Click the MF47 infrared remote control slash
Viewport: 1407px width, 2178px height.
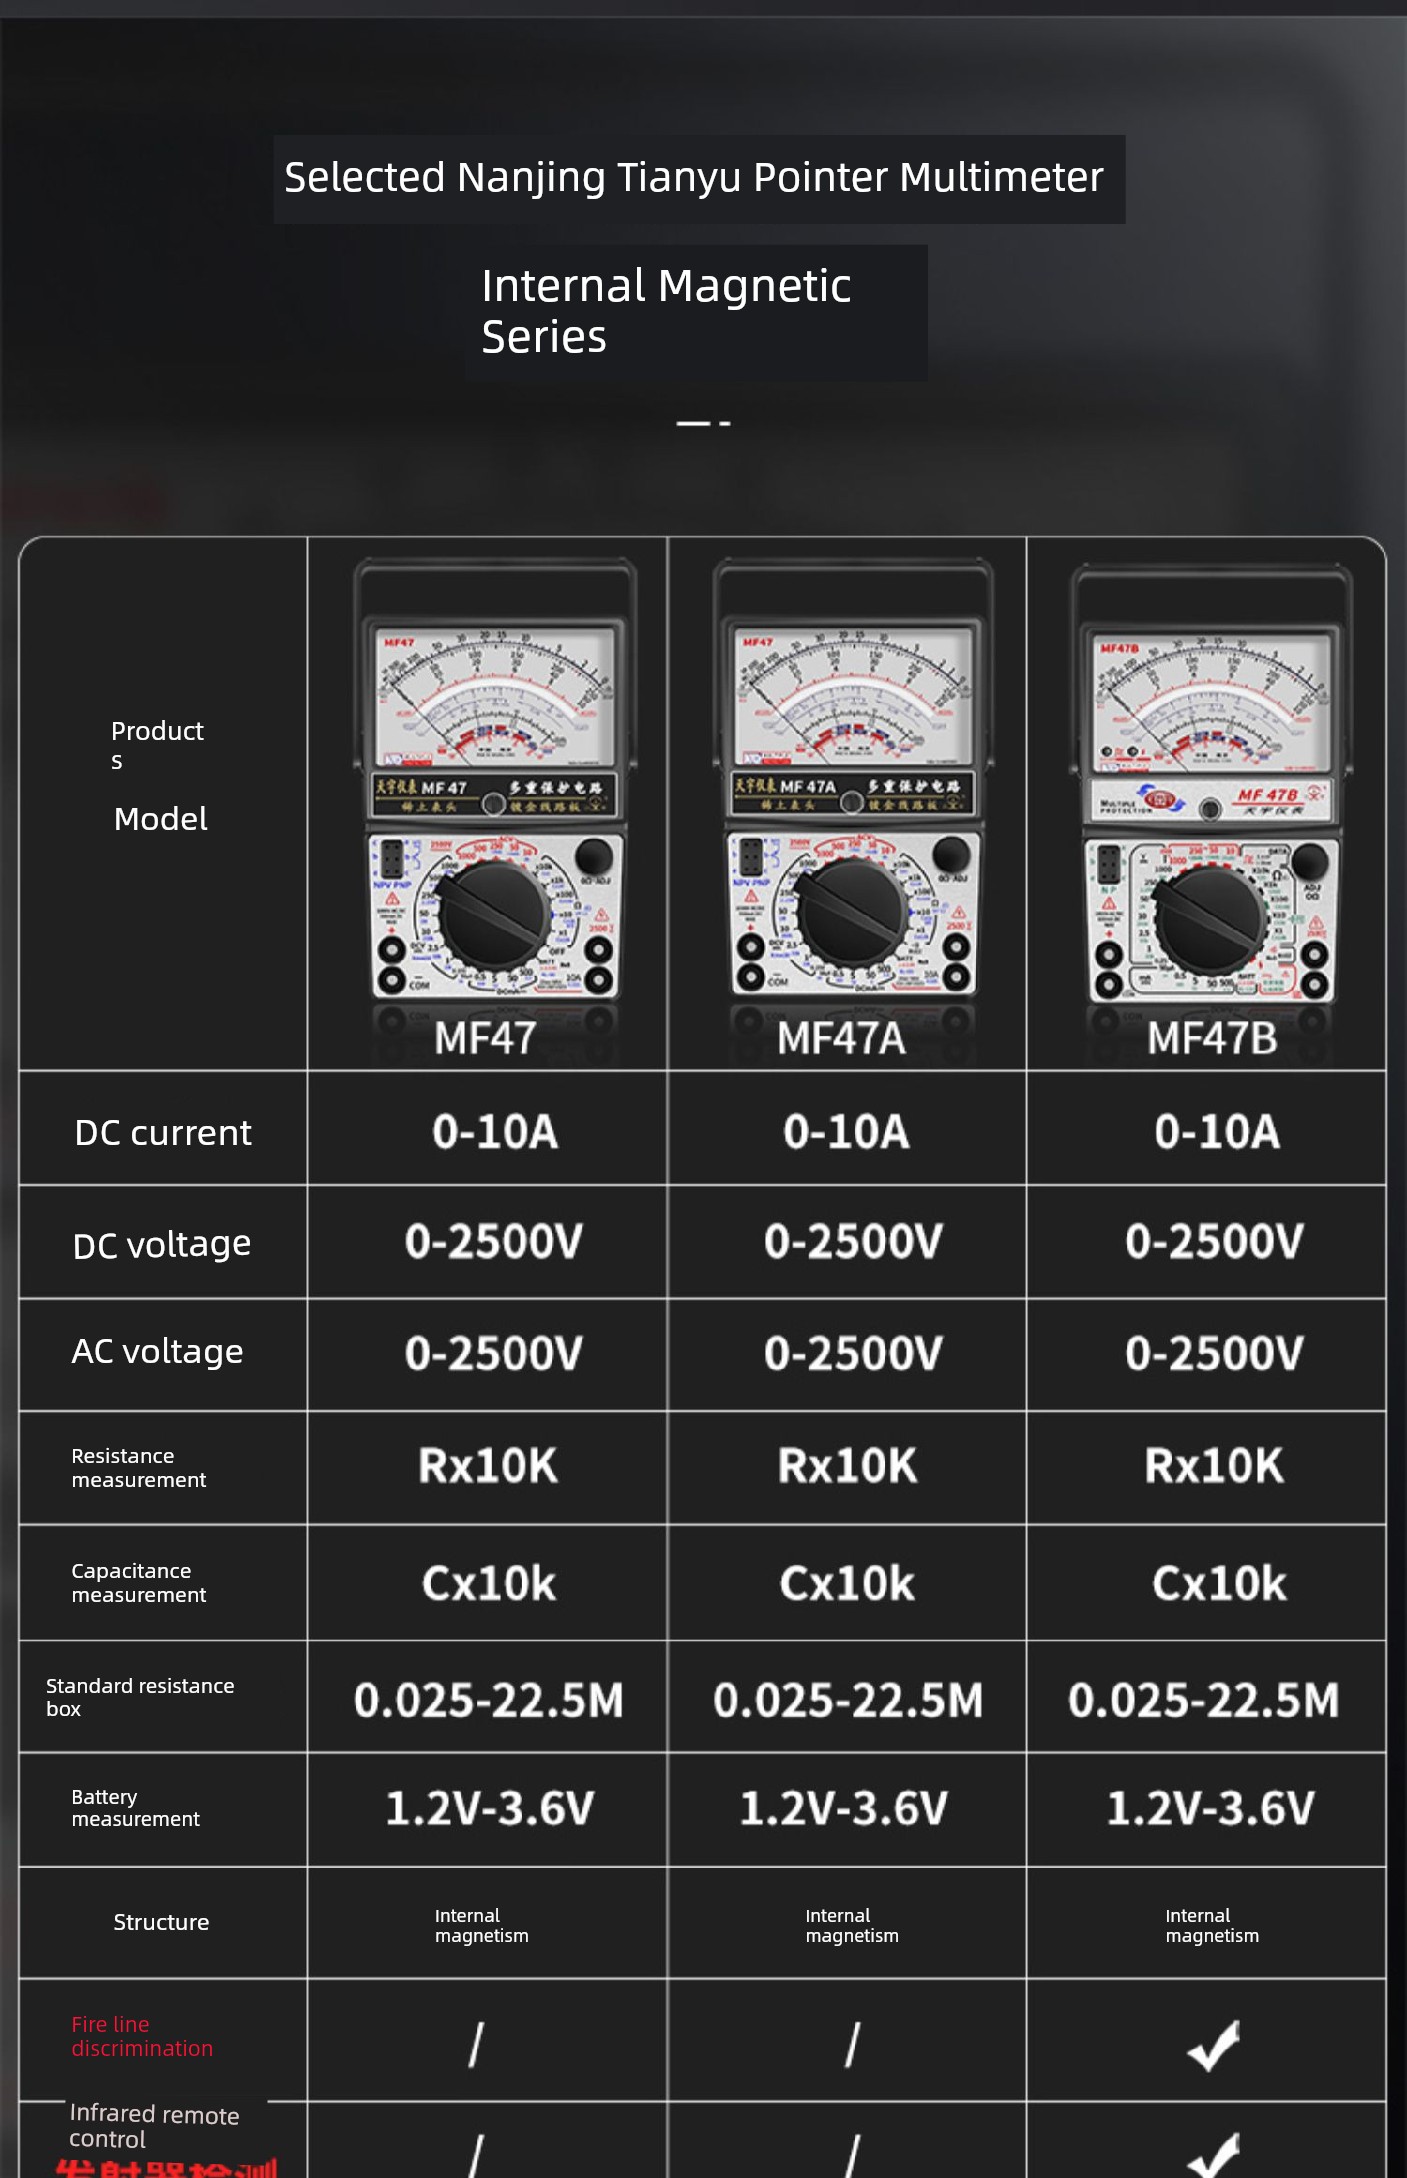click(477, 2156)
